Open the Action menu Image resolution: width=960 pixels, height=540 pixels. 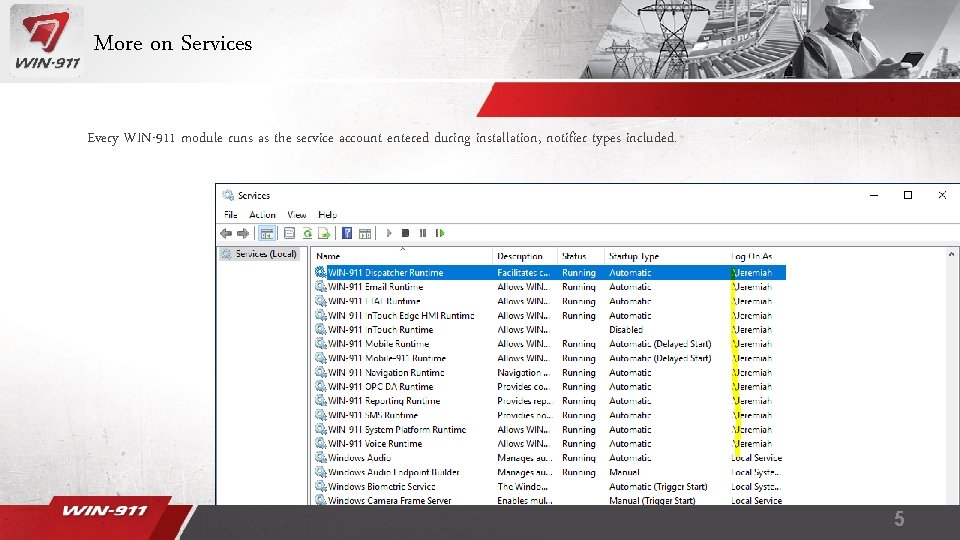click(262, 215)
